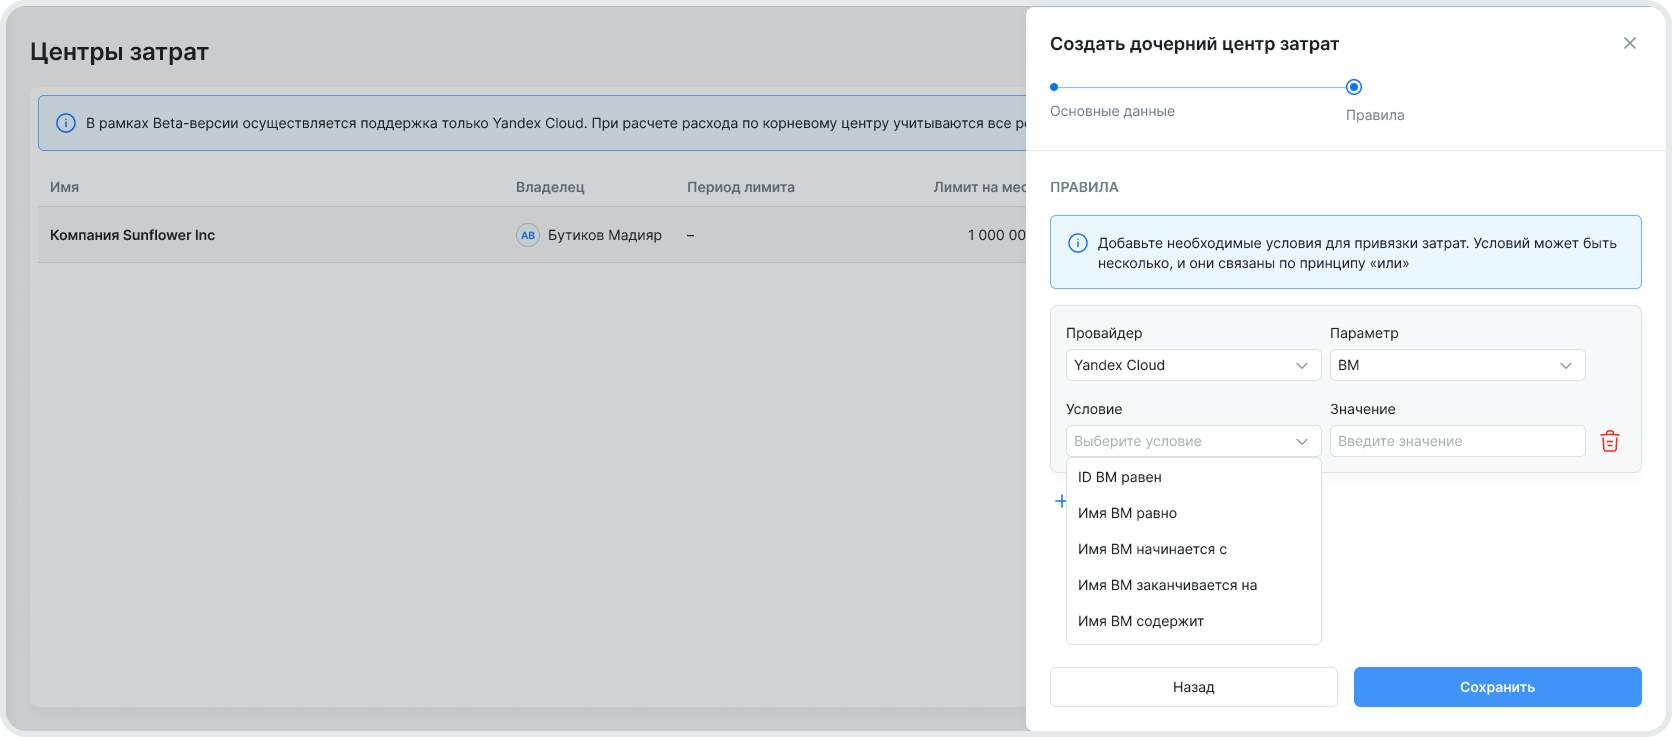Delete the rule with the red trash icon
This screenshot has height=737, width=1672.
1609,441
